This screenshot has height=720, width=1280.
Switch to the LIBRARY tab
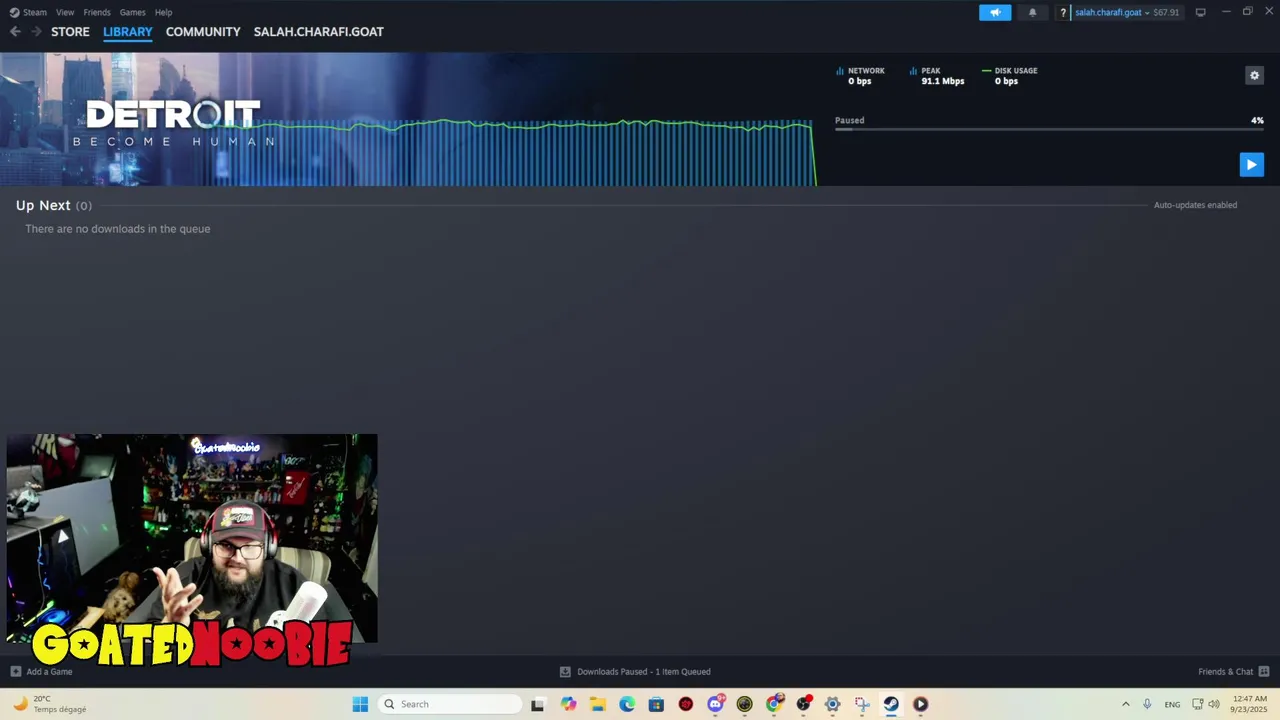128,32
